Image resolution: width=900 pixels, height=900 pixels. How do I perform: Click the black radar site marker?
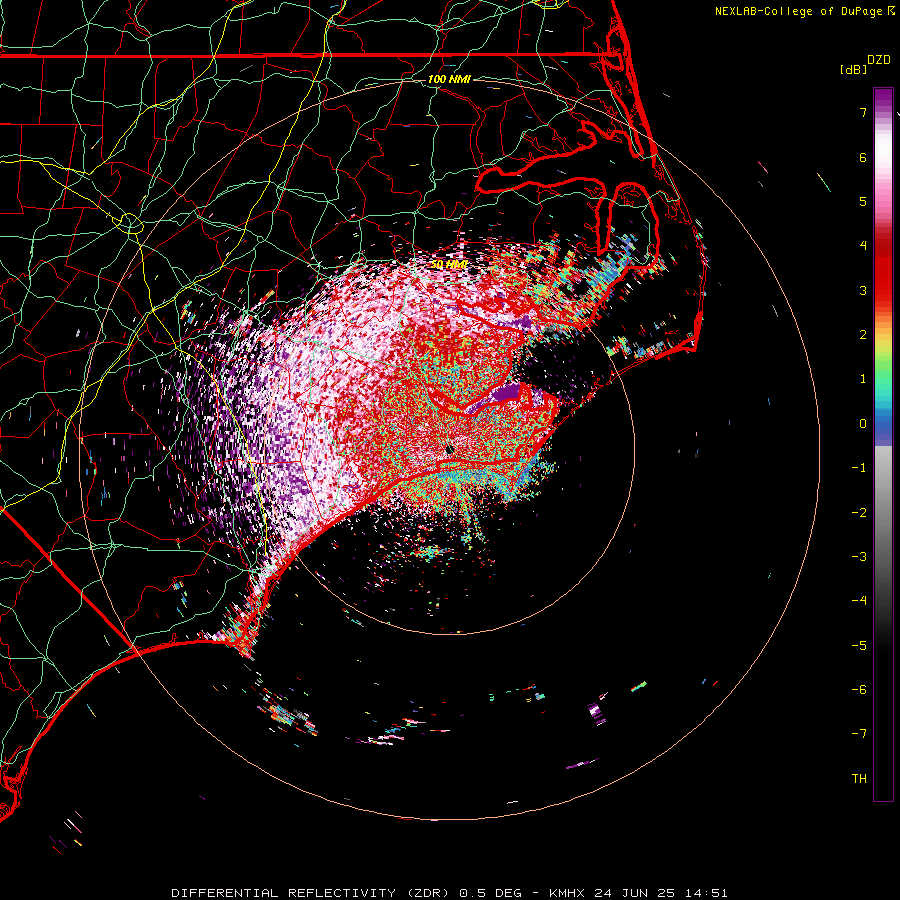[449, 450]
